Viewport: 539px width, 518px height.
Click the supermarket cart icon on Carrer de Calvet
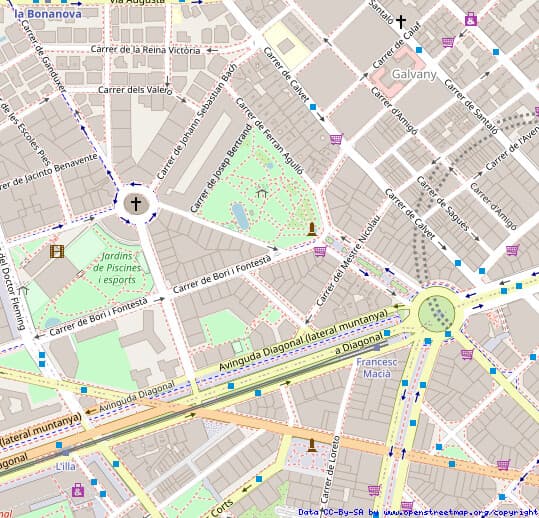click(337, 139)
